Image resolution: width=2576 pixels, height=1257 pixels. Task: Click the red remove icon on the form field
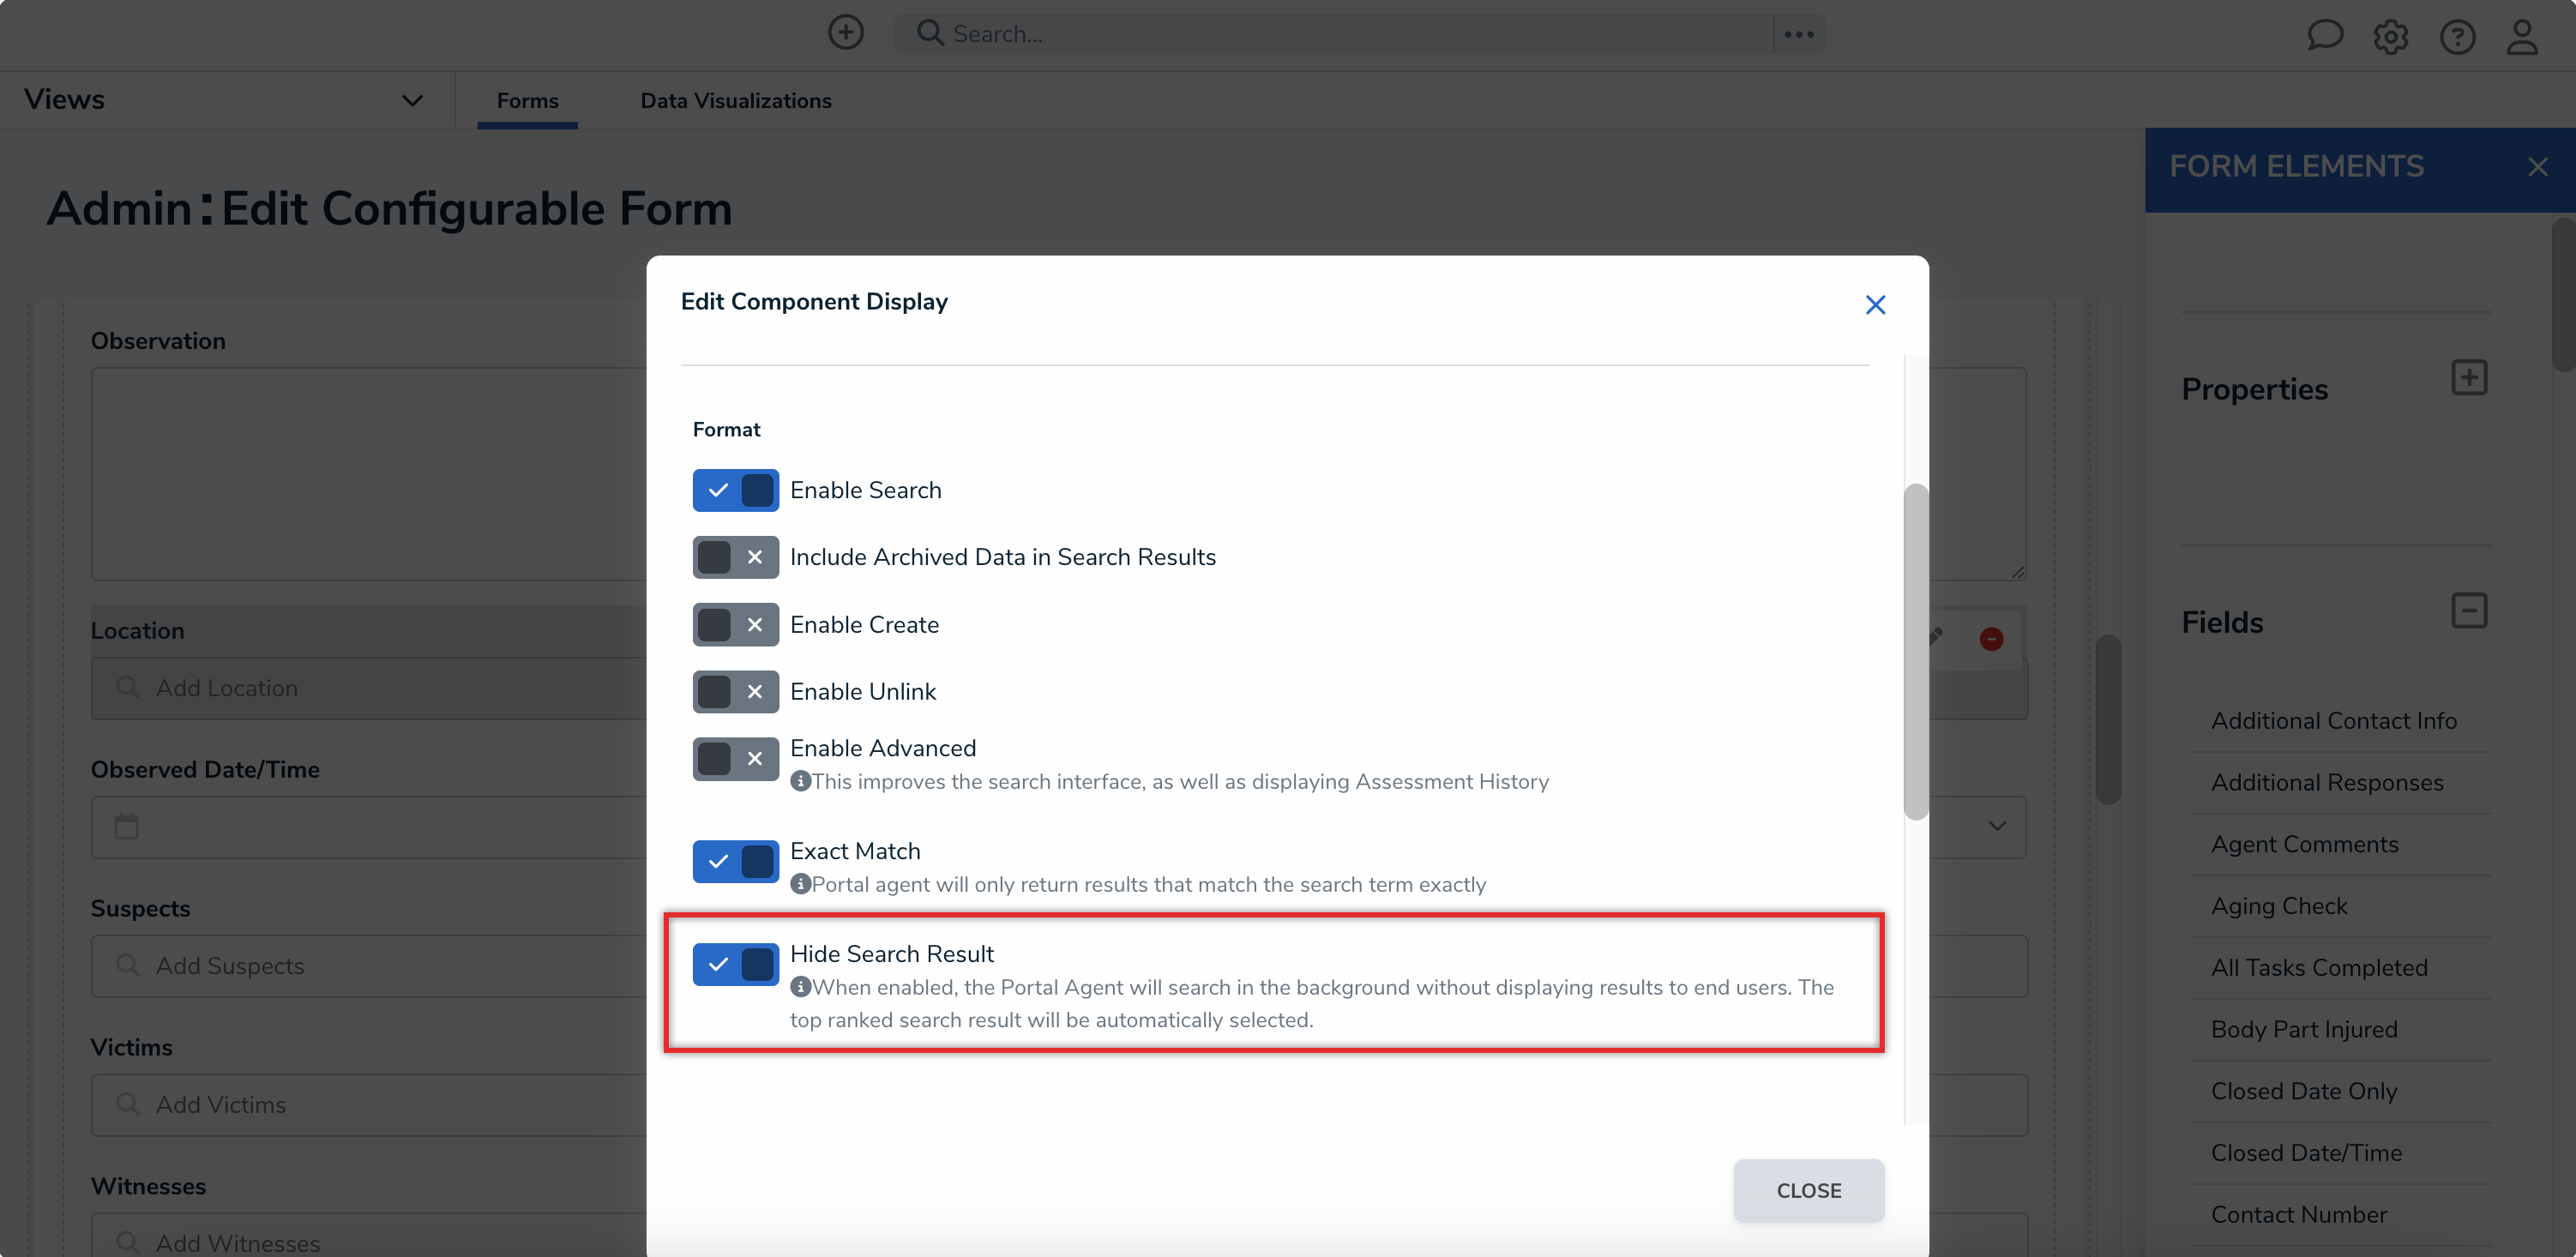click(x=1992, y=638)
